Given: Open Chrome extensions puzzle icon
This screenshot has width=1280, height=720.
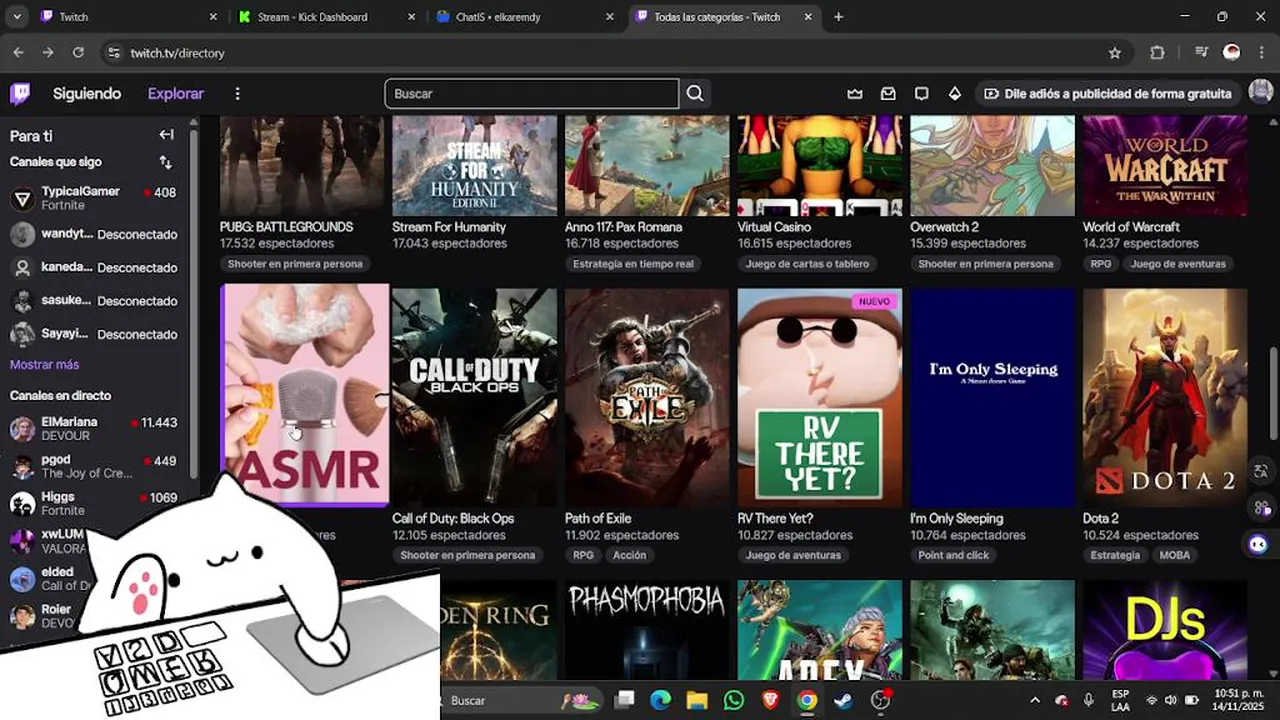Looking at the screenshot, I should pos(1157,53).
